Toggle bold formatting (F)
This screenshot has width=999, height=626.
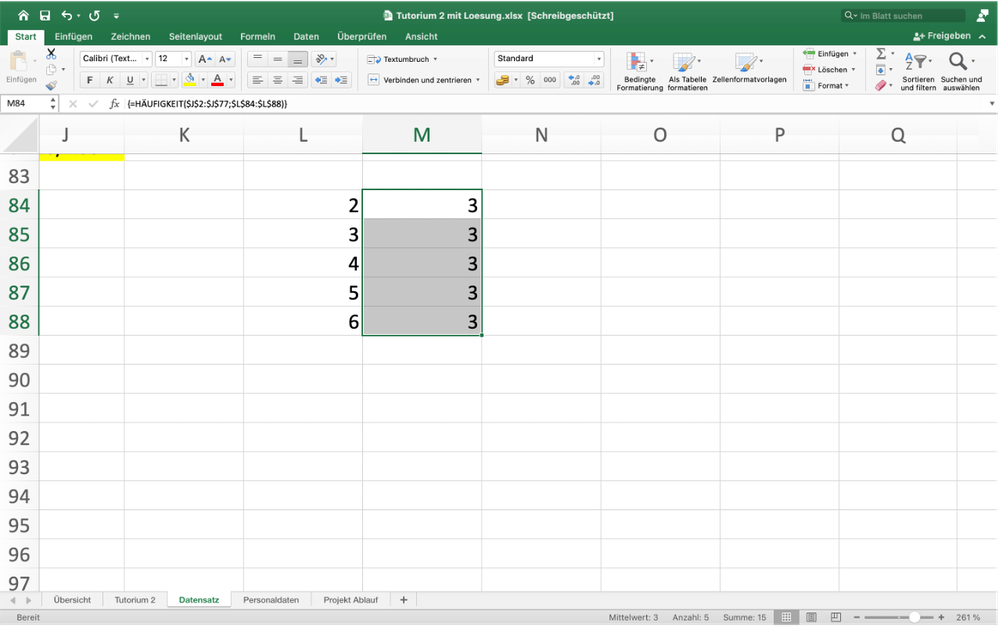(x=90, y=80)
